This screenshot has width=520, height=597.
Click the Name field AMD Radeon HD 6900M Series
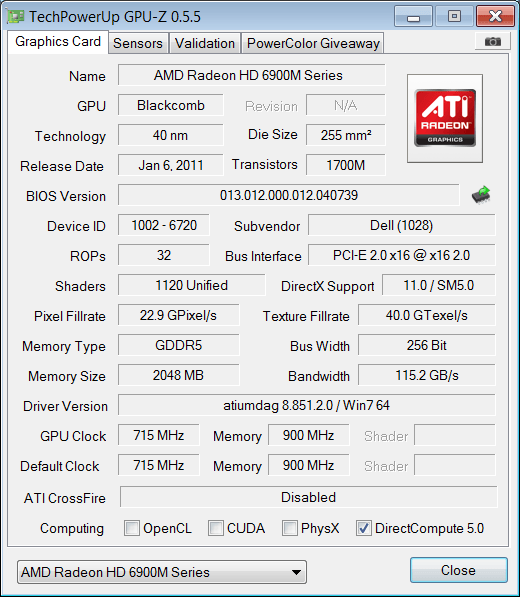point(252,75)
